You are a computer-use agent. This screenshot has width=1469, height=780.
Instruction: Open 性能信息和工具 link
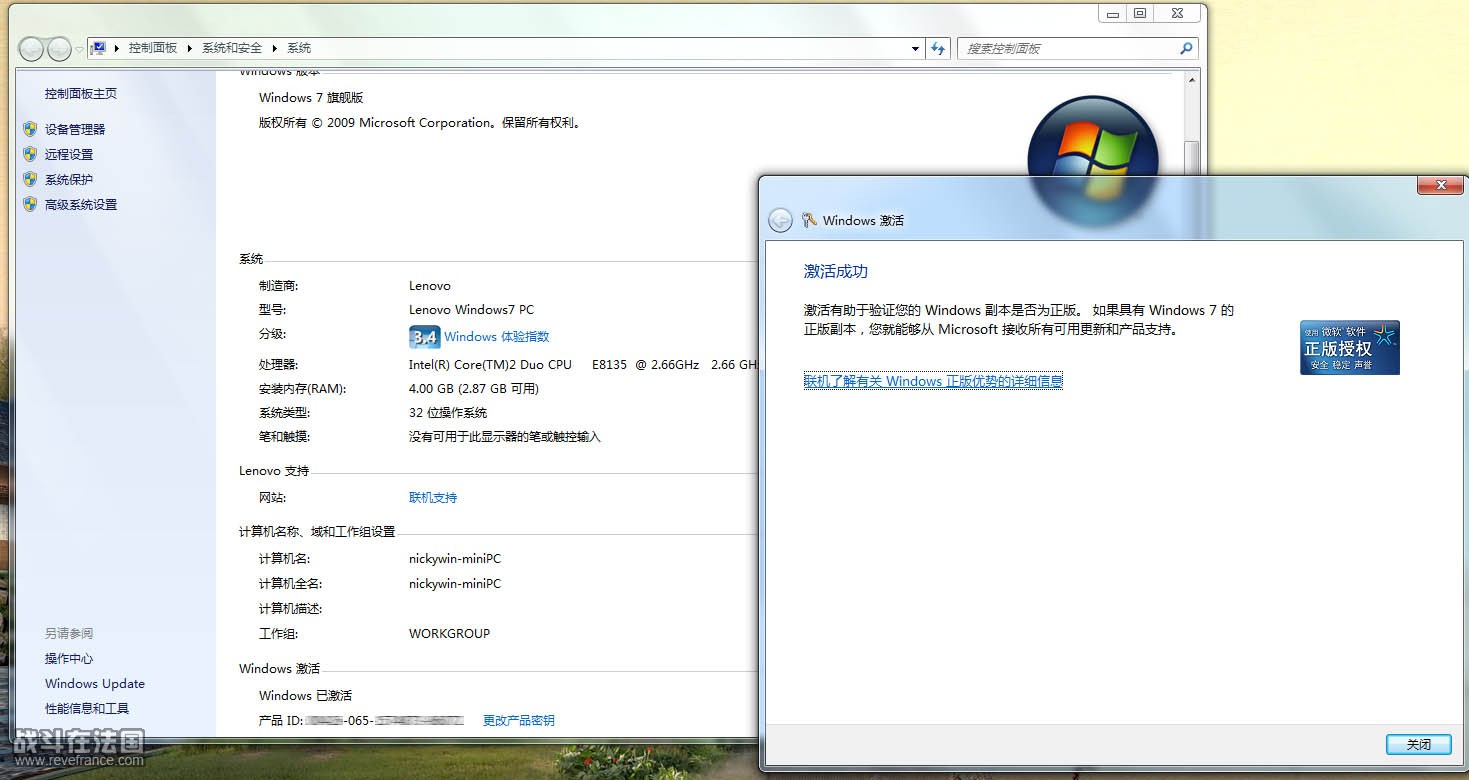click(87, 708)
